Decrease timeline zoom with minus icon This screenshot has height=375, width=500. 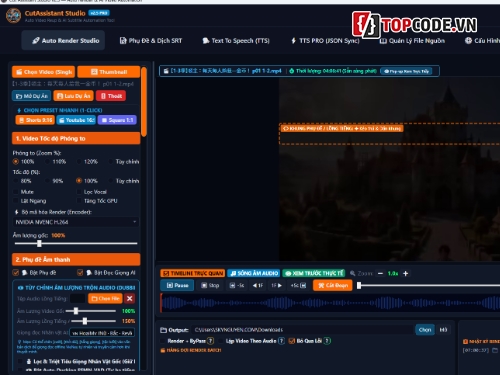point(380,273)
